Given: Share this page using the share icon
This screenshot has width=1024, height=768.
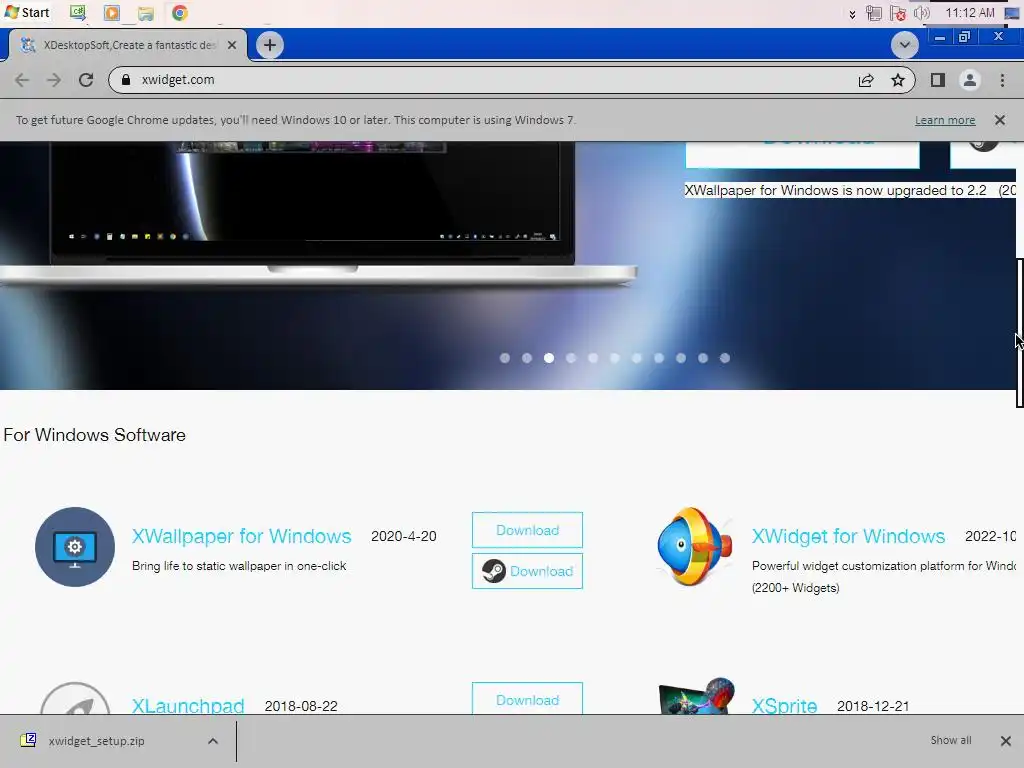Looking at the screenshot, I should [x=866, y=80].
